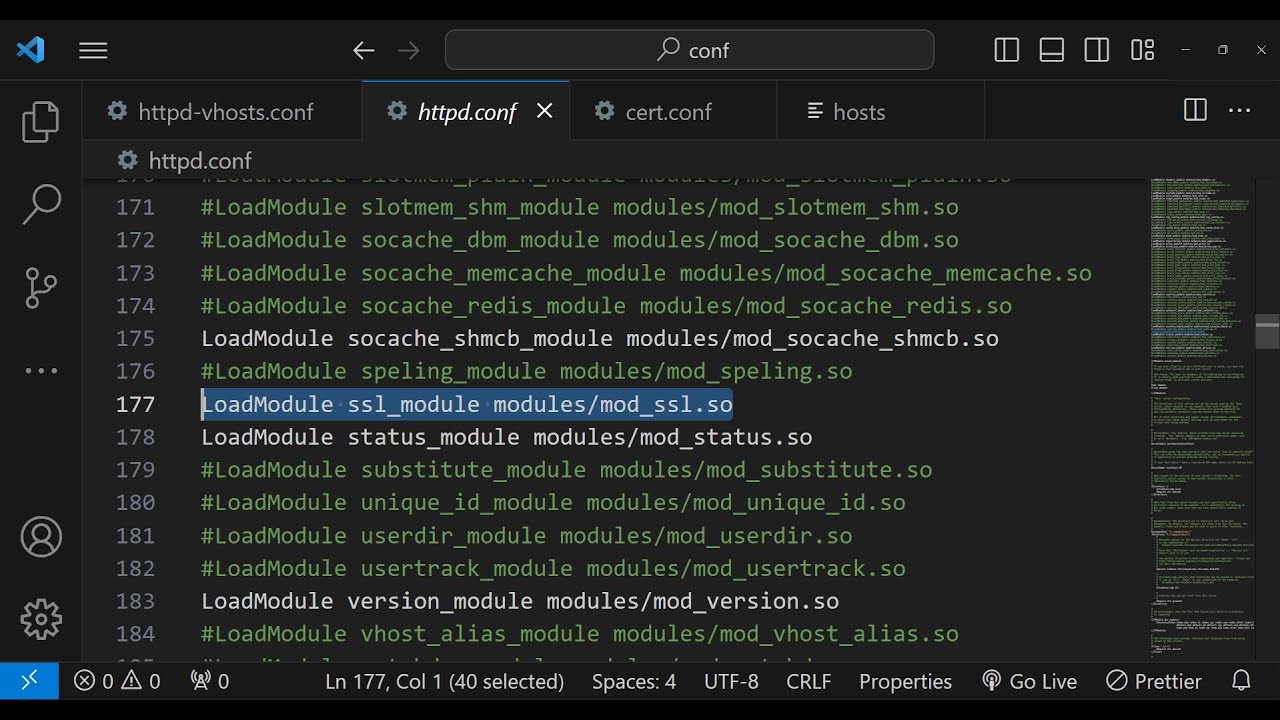Switch to the cert.conf tab
The image size is (1280, 720).
coord(667,112)
